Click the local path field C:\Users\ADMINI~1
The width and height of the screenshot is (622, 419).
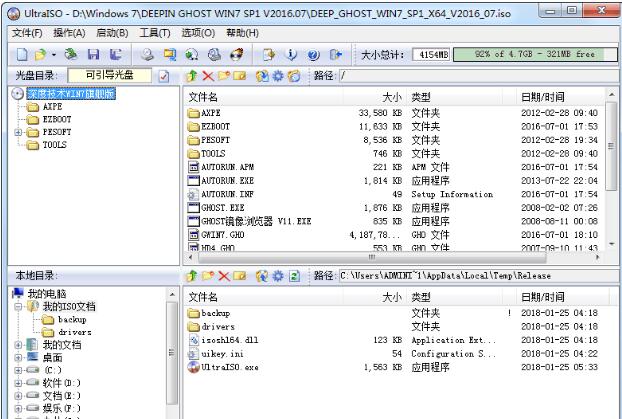(x=478, y=275)
